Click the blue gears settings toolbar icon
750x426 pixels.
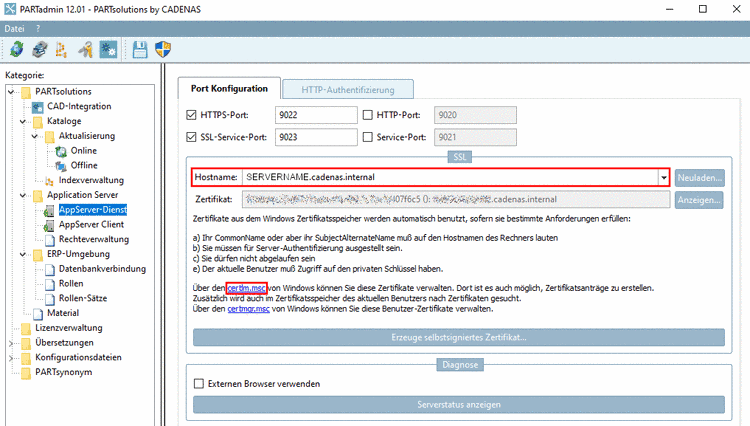pos(108,49)
